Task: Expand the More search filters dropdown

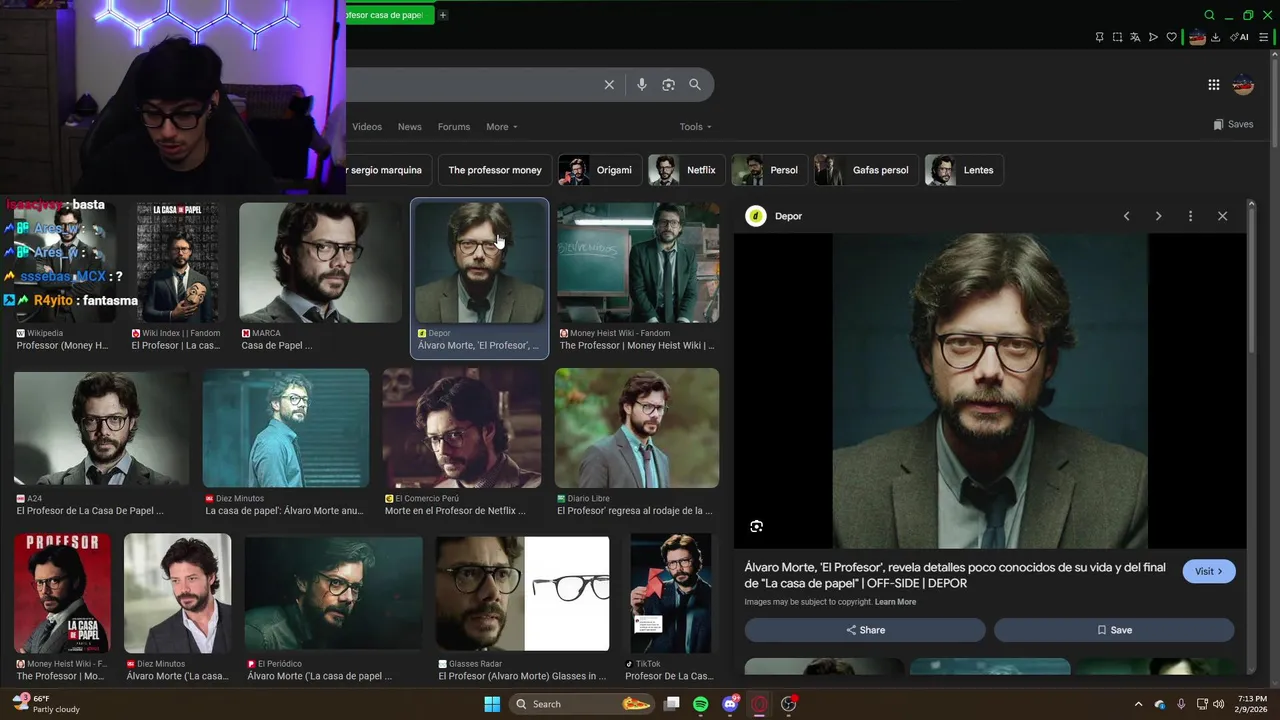Action: [x=502, y=127]
